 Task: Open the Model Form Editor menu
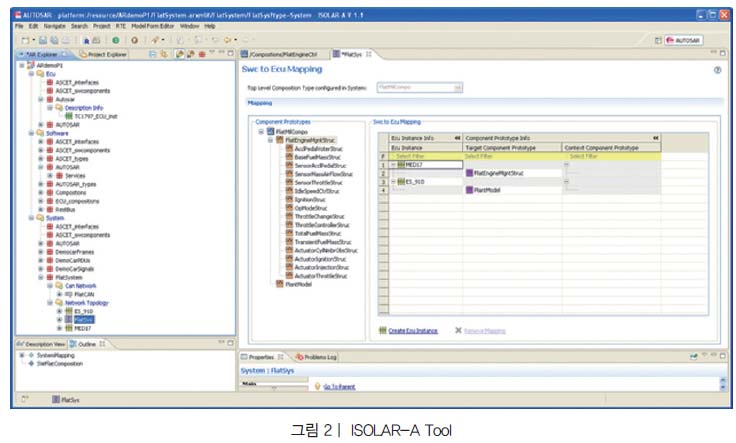(x=152, y=26)
